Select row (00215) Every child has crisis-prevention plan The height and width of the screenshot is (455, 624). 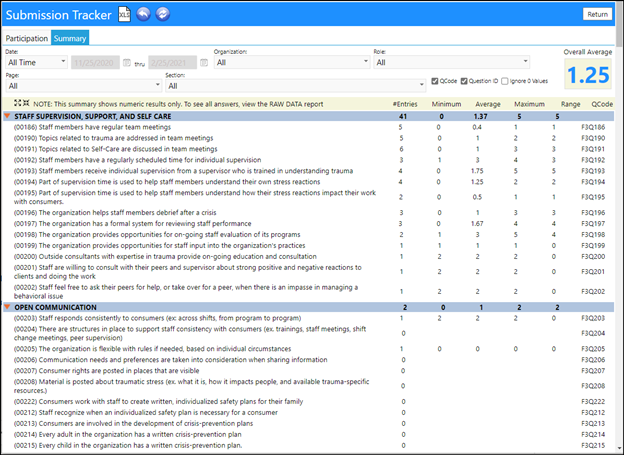pyautogui.click(x=308, y=445)
